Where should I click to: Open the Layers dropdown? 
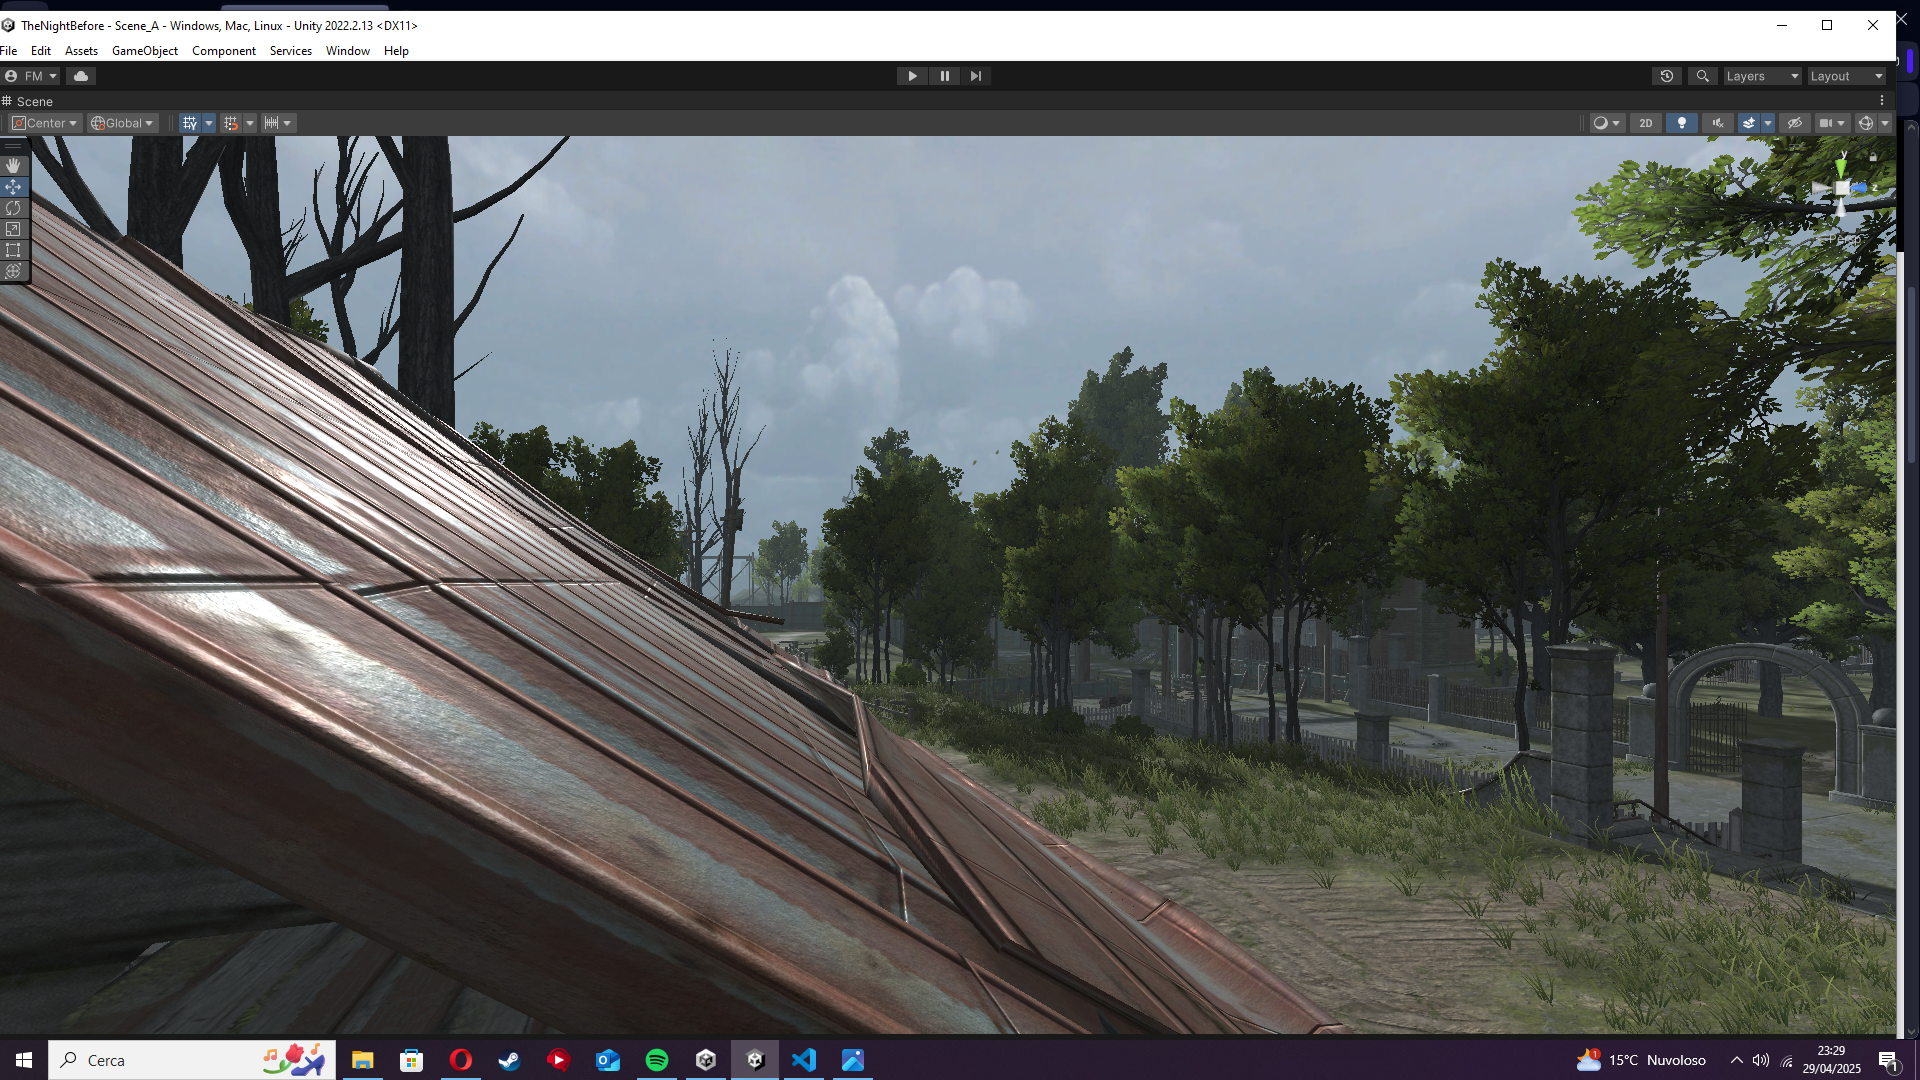click(x=1762, y=76)
